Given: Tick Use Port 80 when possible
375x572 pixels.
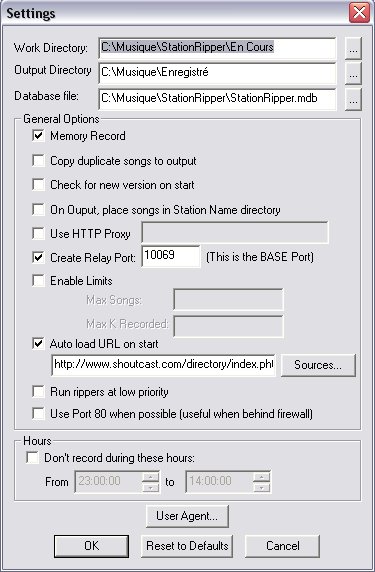Looking at the screenshot, I should point(38,414).
